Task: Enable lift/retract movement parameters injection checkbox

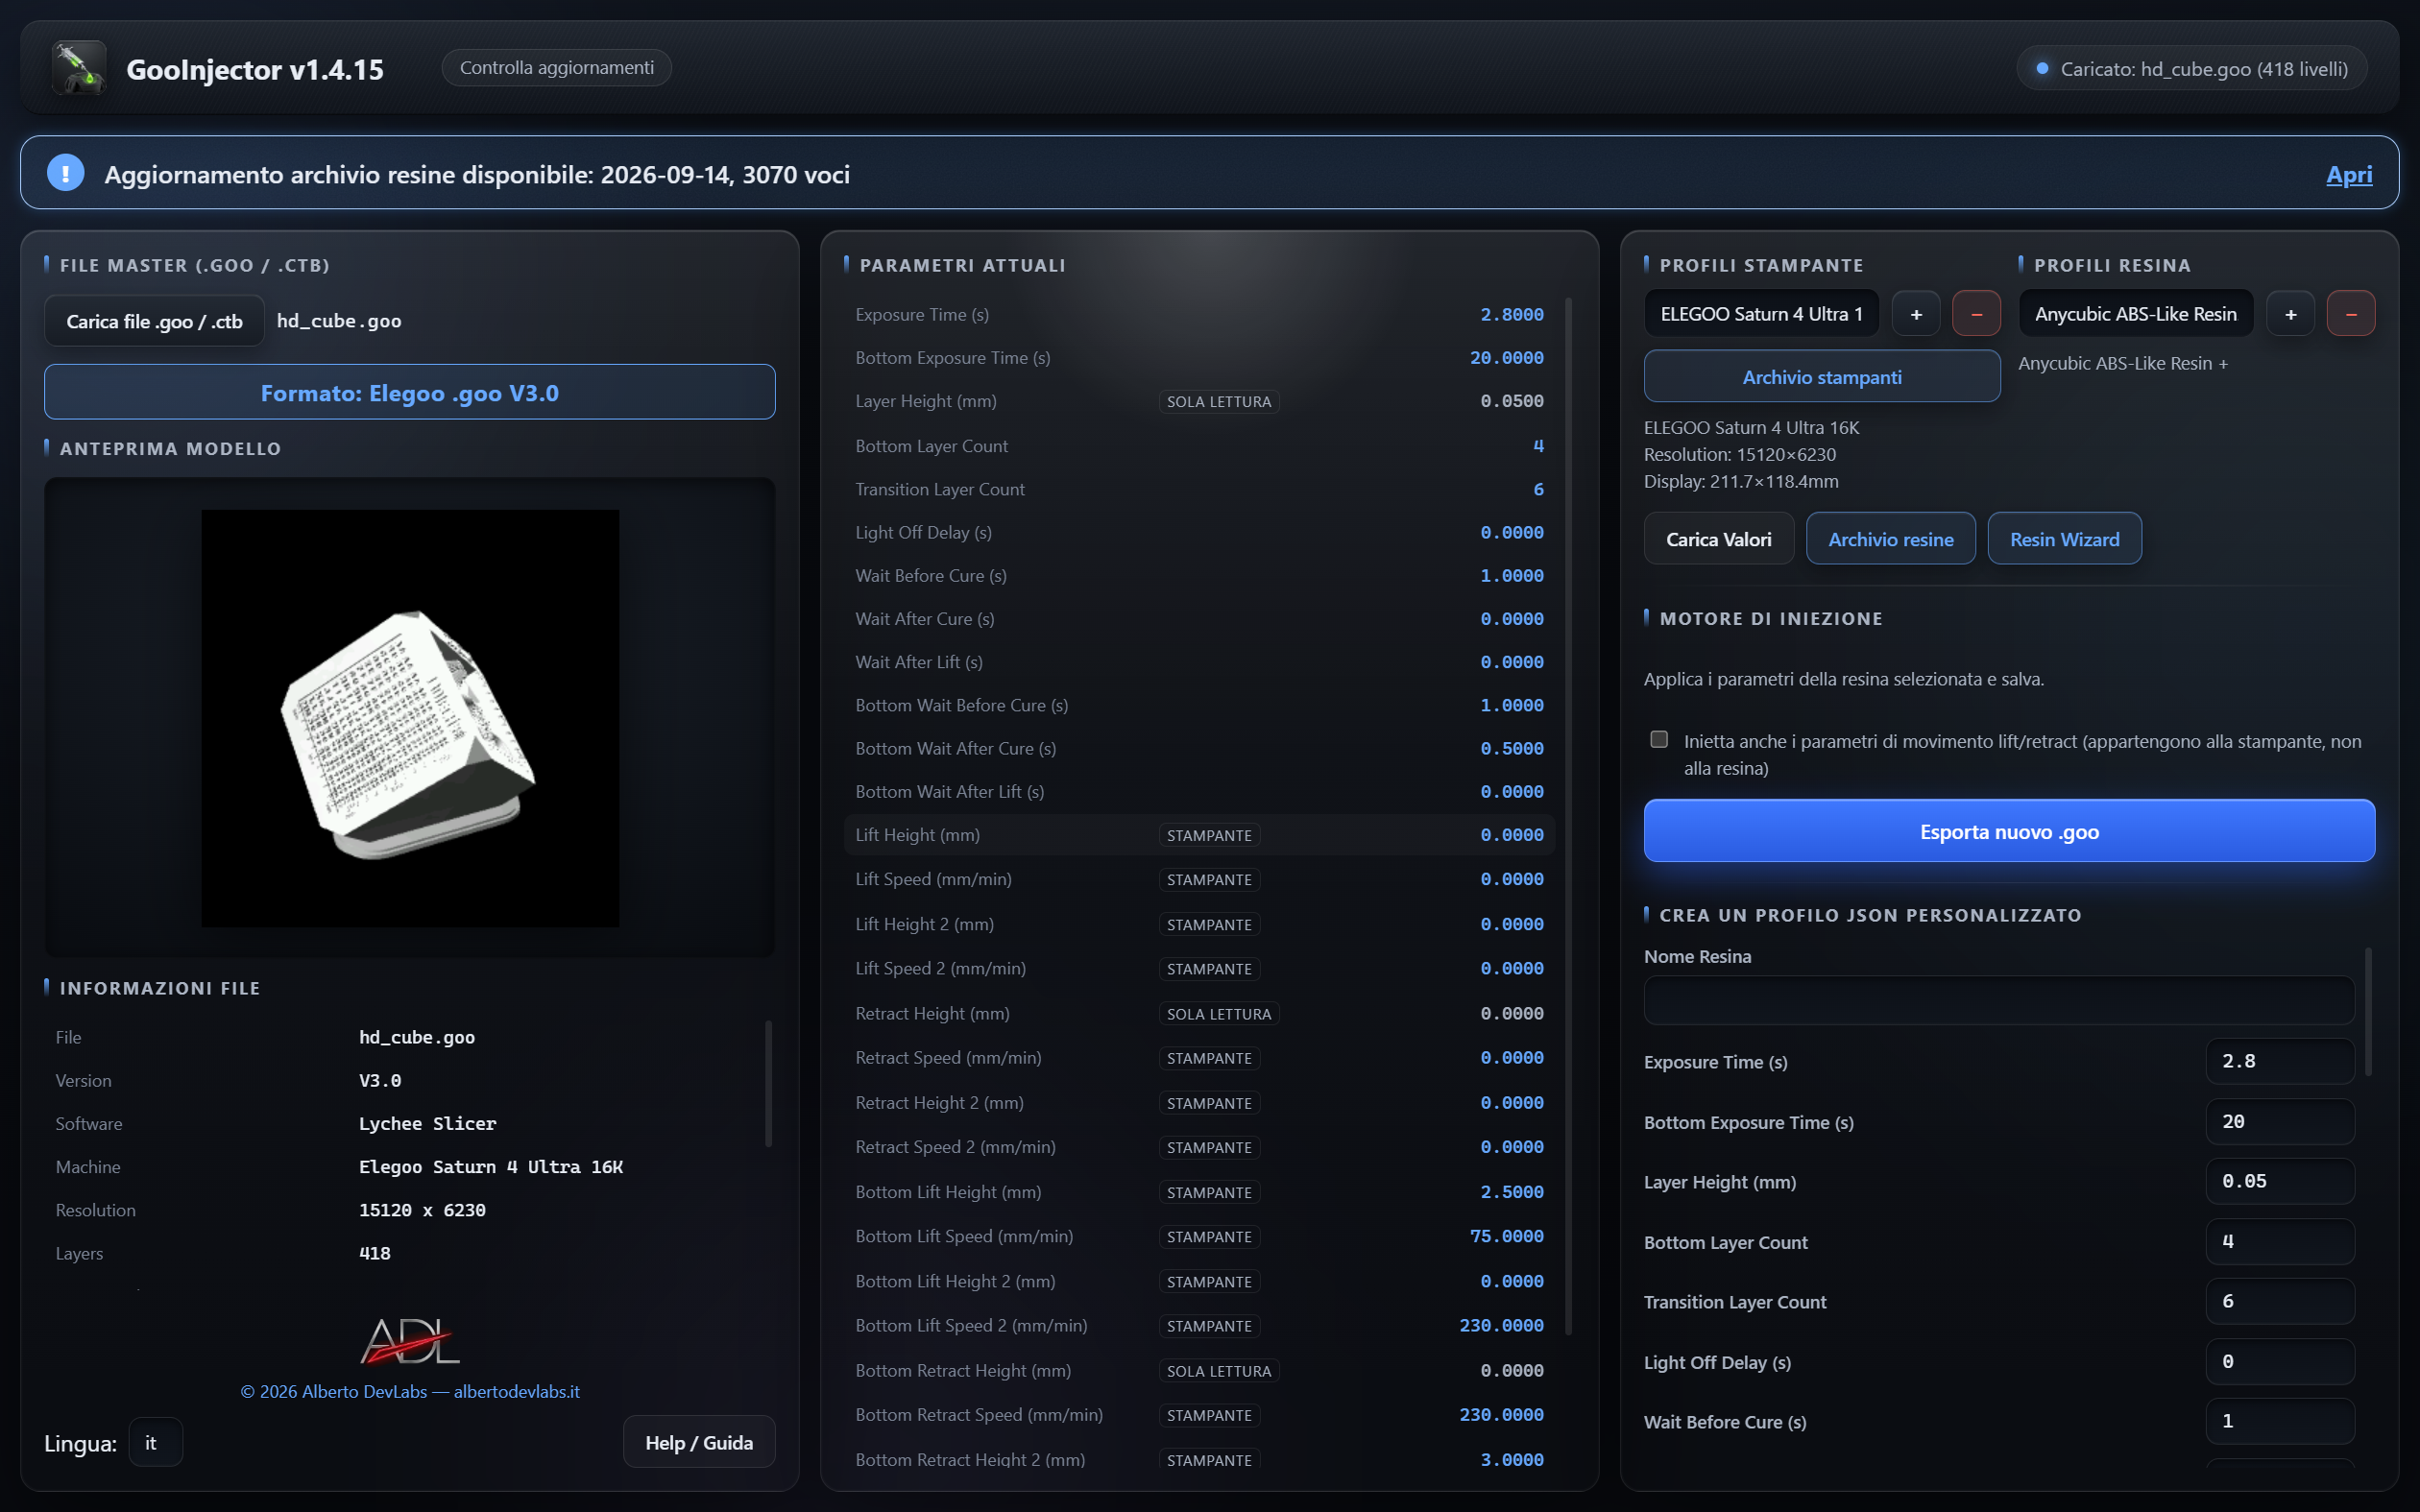Action: tap(1659, 740)
